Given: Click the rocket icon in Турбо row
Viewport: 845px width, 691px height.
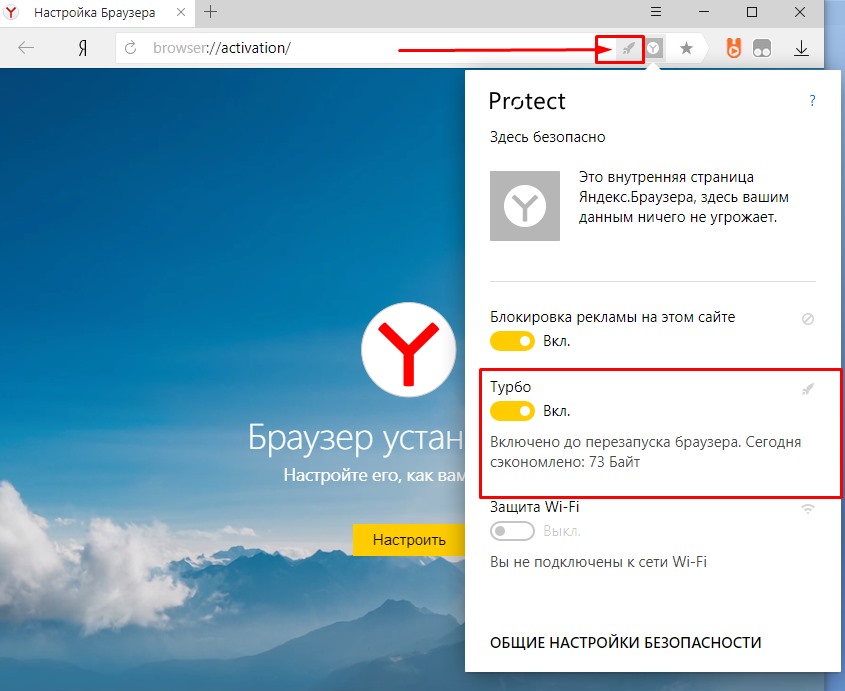Looking at the screenshot, I should point(807,389).
